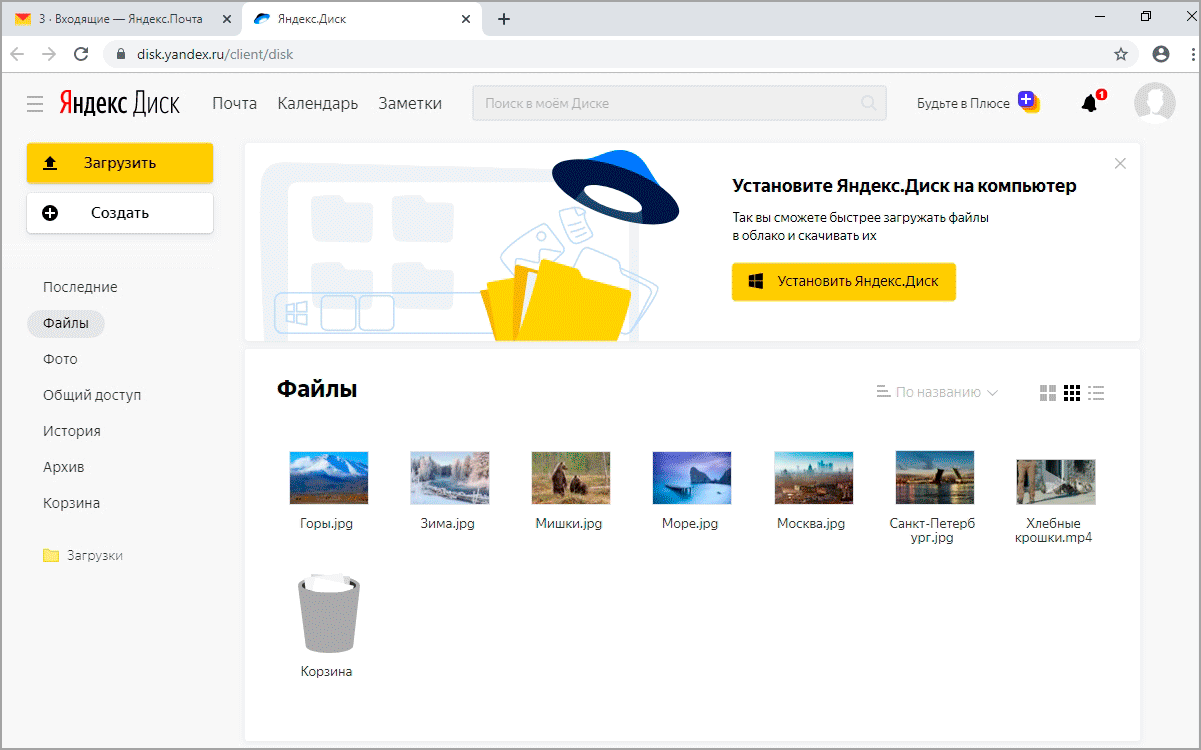Open the sort По названию dropdown
Image resolution: width=1201 pixels, height=750 pixels.
tap(937, 393)
